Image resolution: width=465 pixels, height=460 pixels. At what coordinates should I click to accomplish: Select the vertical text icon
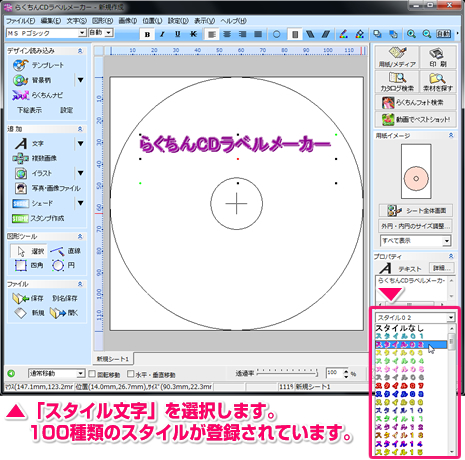point(295,34)
